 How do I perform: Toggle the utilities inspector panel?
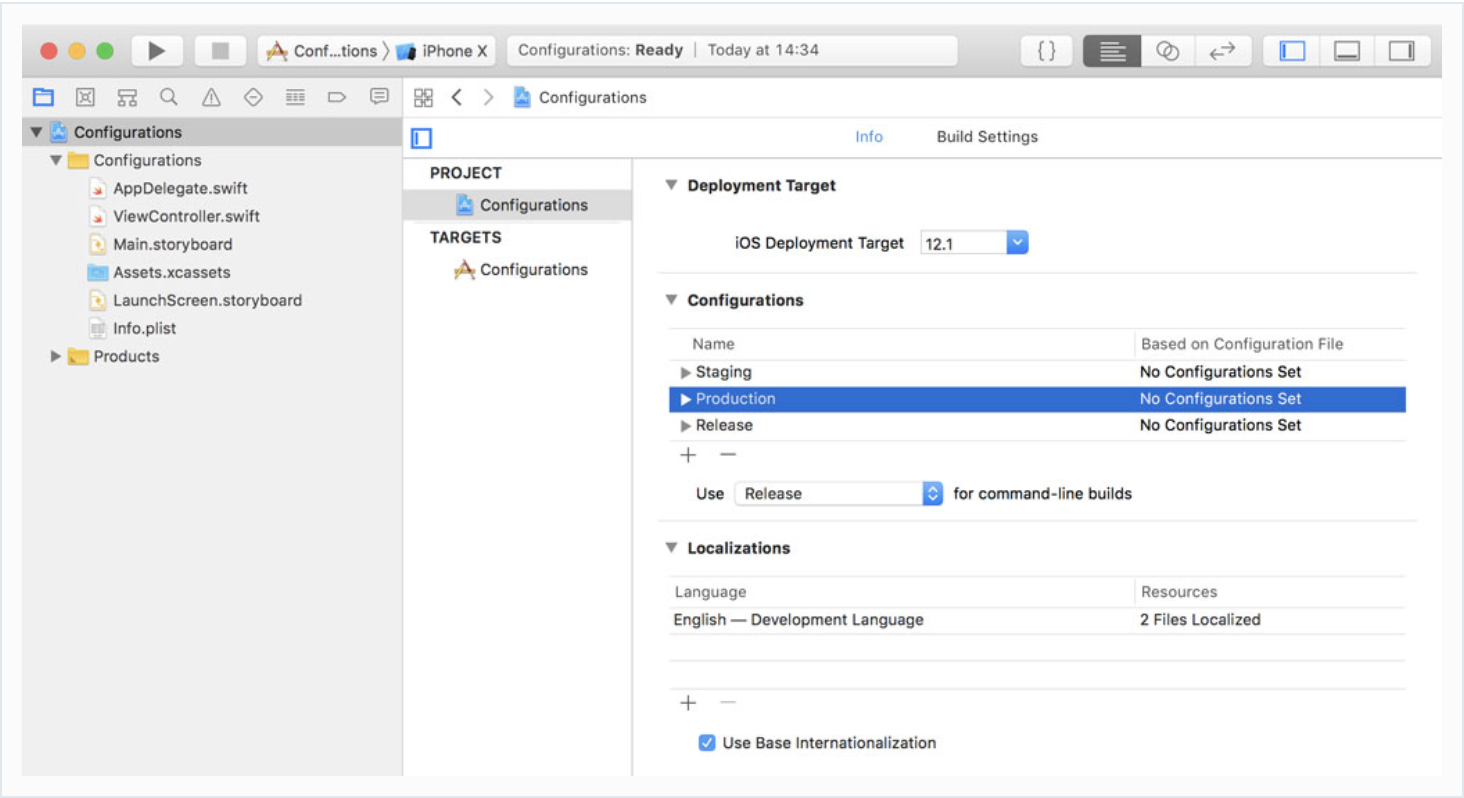click(1402, 51)
